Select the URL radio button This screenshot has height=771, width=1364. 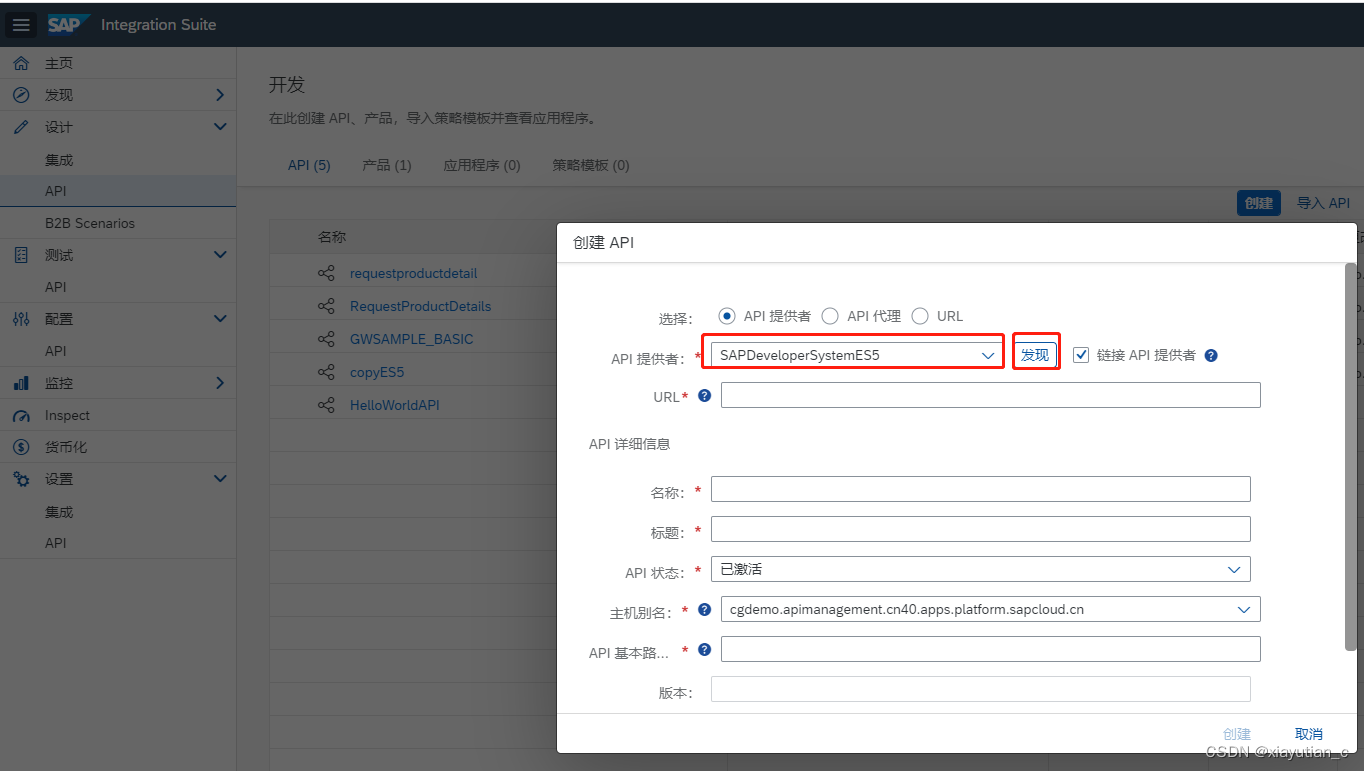point(920,316)
